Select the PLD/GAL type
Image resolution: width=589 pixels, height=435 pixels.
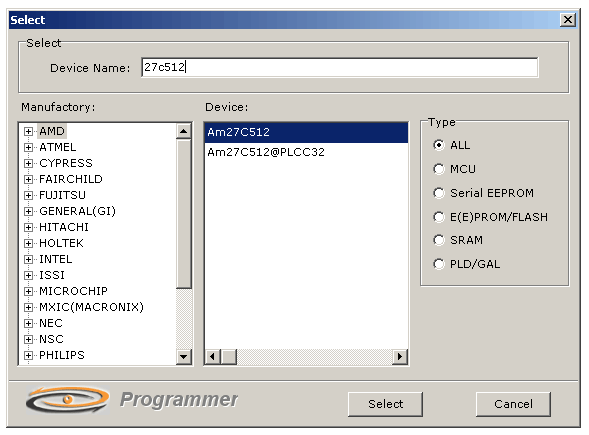point(438,264)
